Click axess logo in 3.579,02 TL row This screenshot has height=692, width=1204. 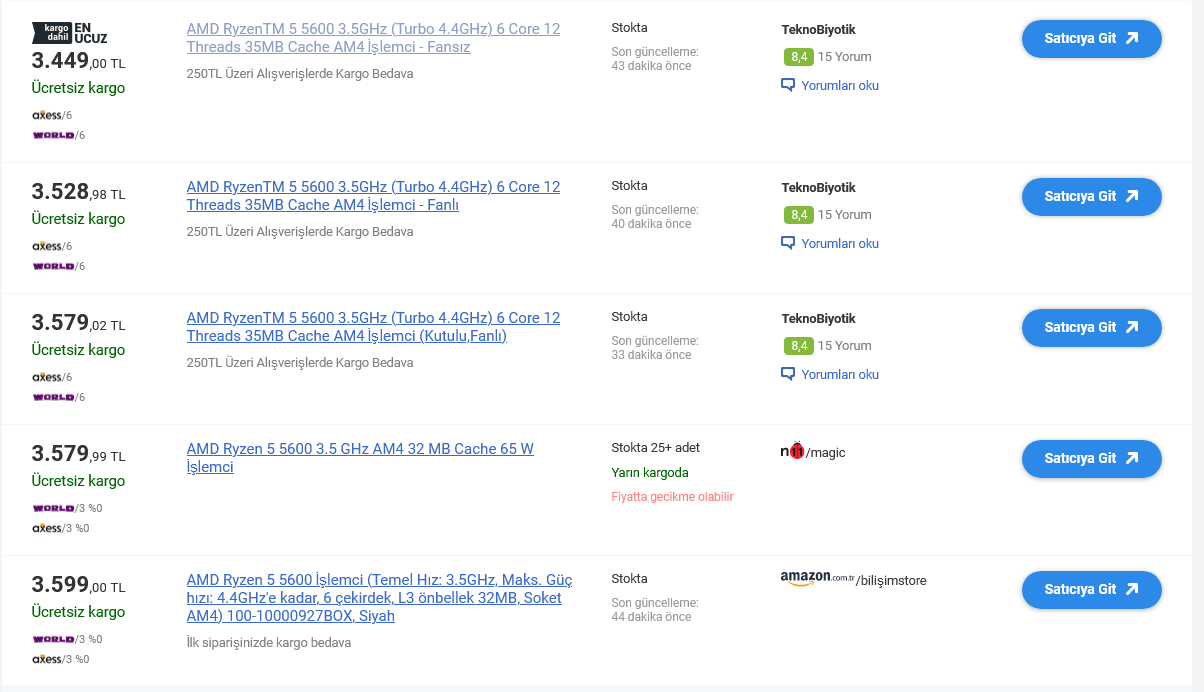(x=48, y=377)
